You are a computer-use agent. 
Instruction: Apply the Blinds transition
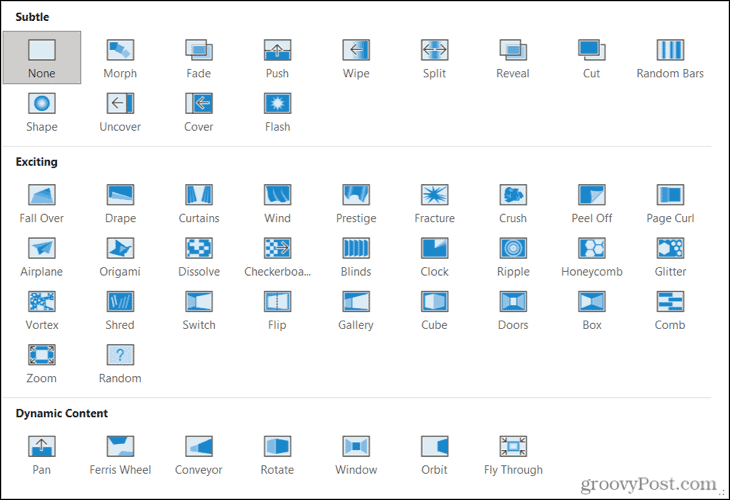[356, 257]
